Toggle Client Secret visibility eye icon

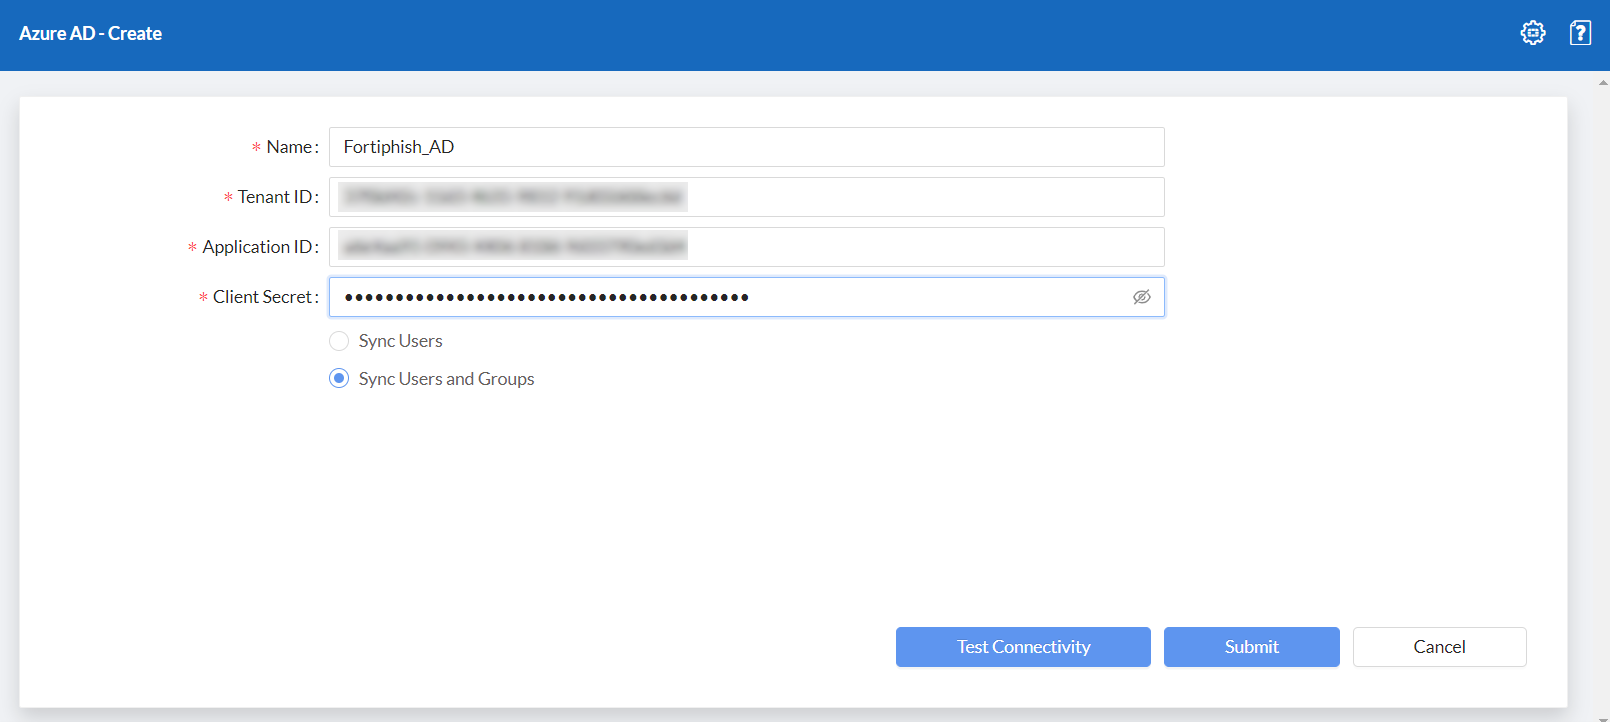coord(1142,297)
